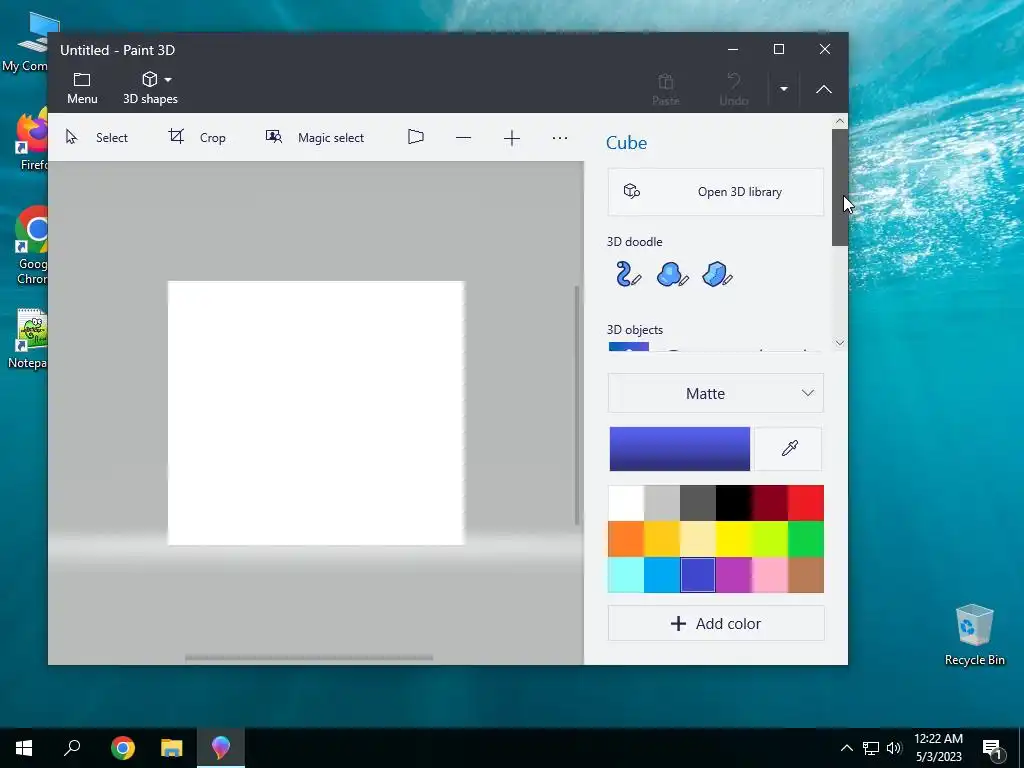This screenshot has height=768, width=1024.
Task: Zoom out with the minus icon
Action: tap(464, 138)
